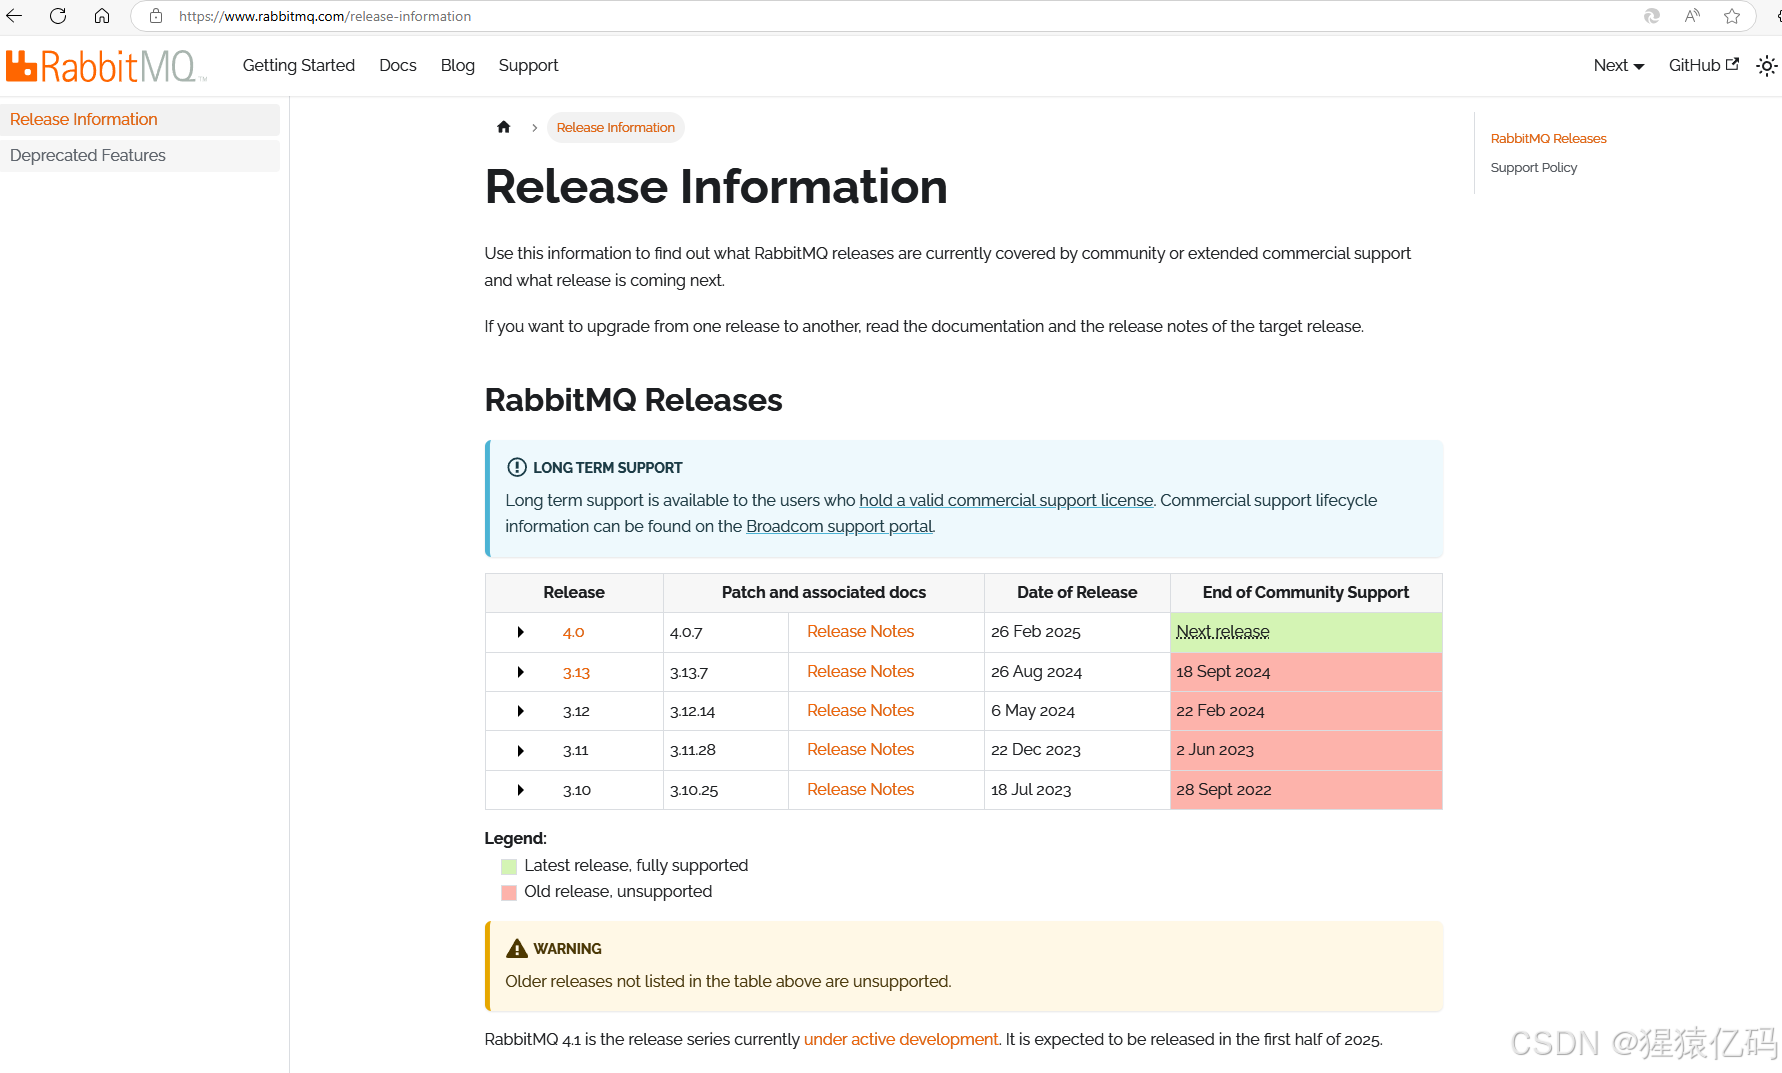The height and width of the screenshot is (1073, 1782).
Task: Open the breadcrumb home icon
Action: (503, 127)
